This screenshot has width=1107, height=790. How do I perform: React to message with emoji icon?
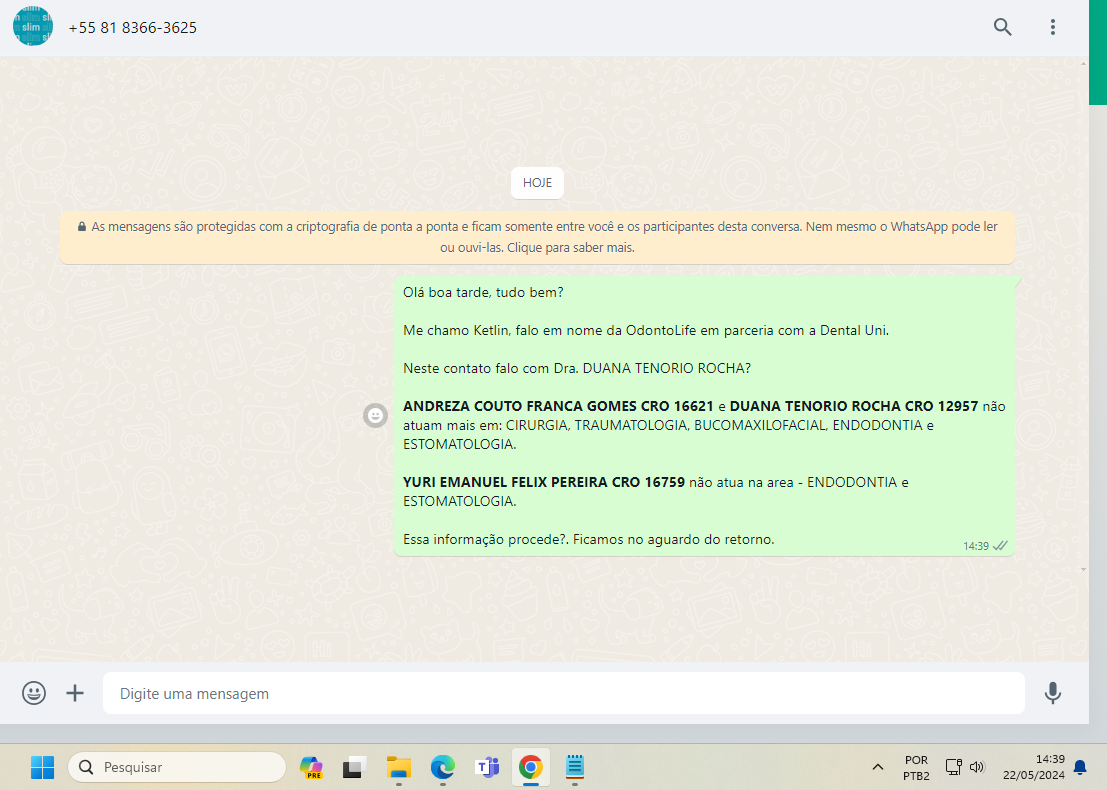click(376, 415)
